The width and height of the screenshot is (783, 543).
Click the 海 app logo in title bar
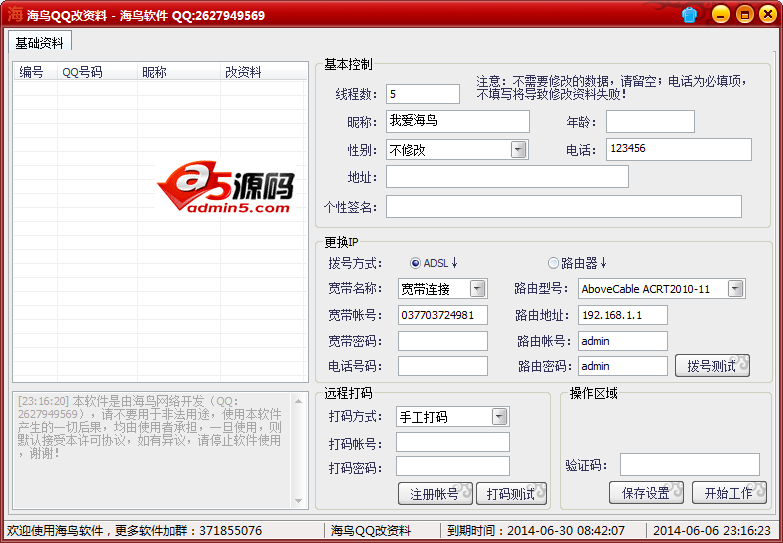point(15,14)
